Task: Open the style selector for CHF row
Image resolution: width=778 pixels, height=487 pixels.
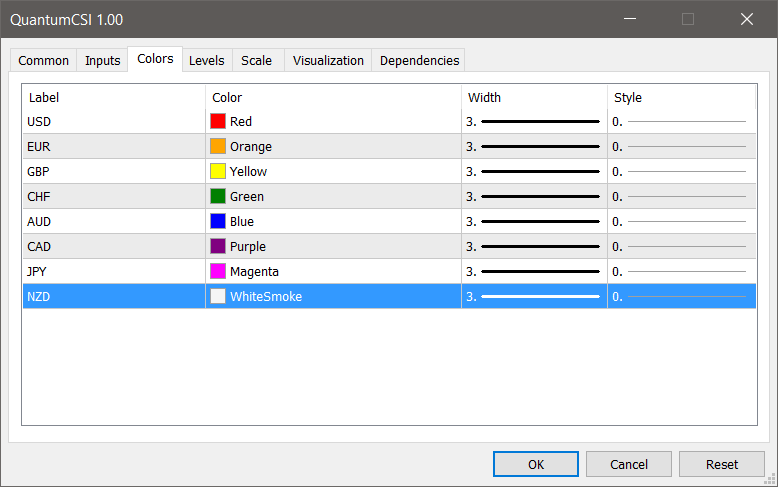Action: pos(680,196)
